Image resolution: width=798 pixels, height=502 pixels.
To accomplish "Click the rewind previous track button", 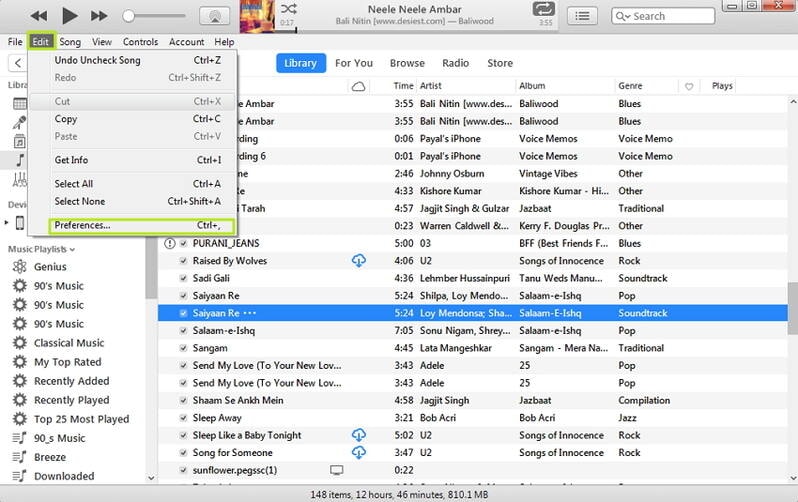I will click(39, 16).
